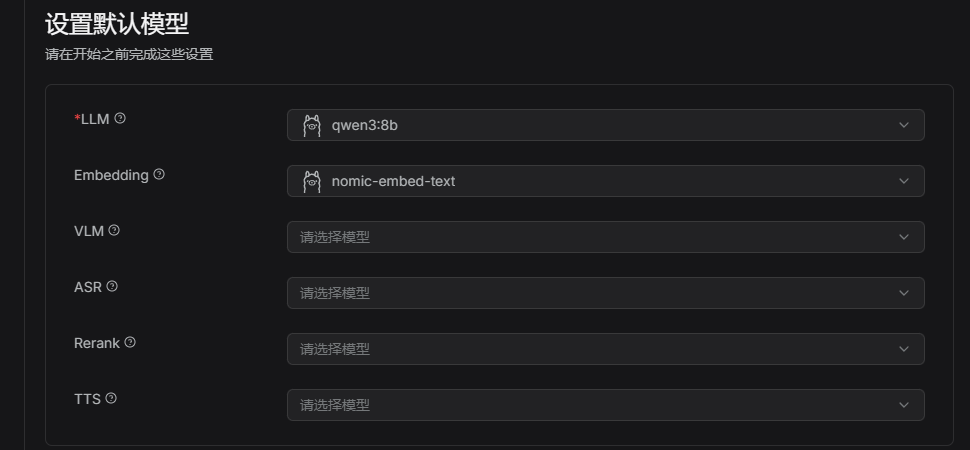Click the chevron arrow in the ASR field
Image resolution: width=970 pixels, height=450 pixels.
904,293
